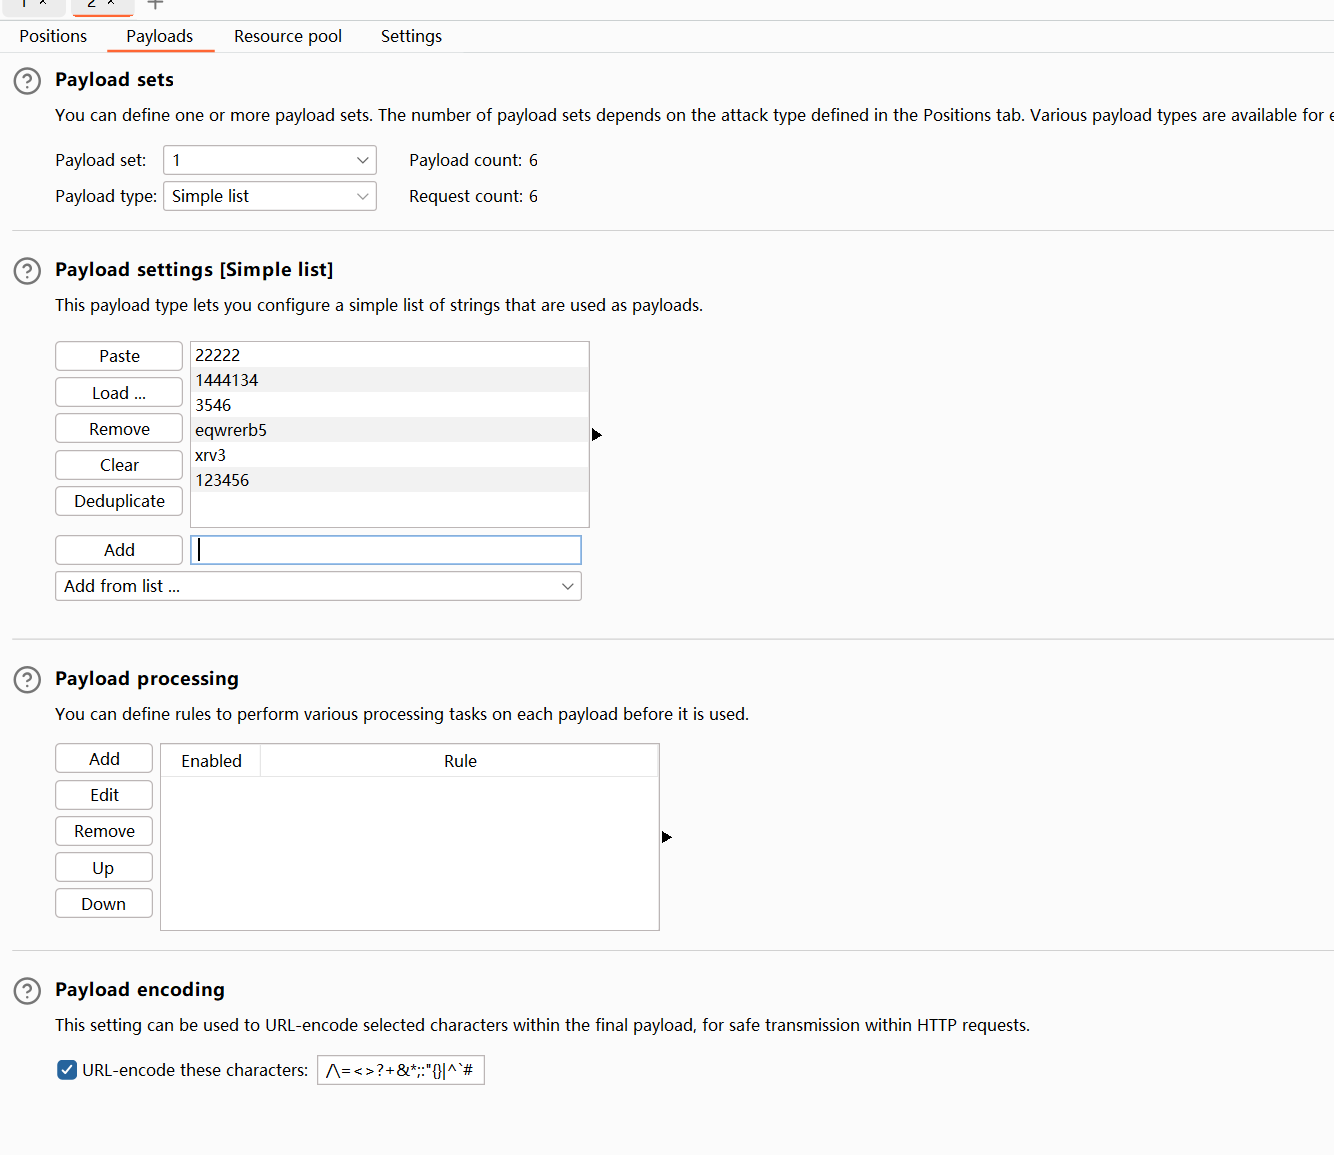
Task: Click the Down button
Action: pos(104,904)
